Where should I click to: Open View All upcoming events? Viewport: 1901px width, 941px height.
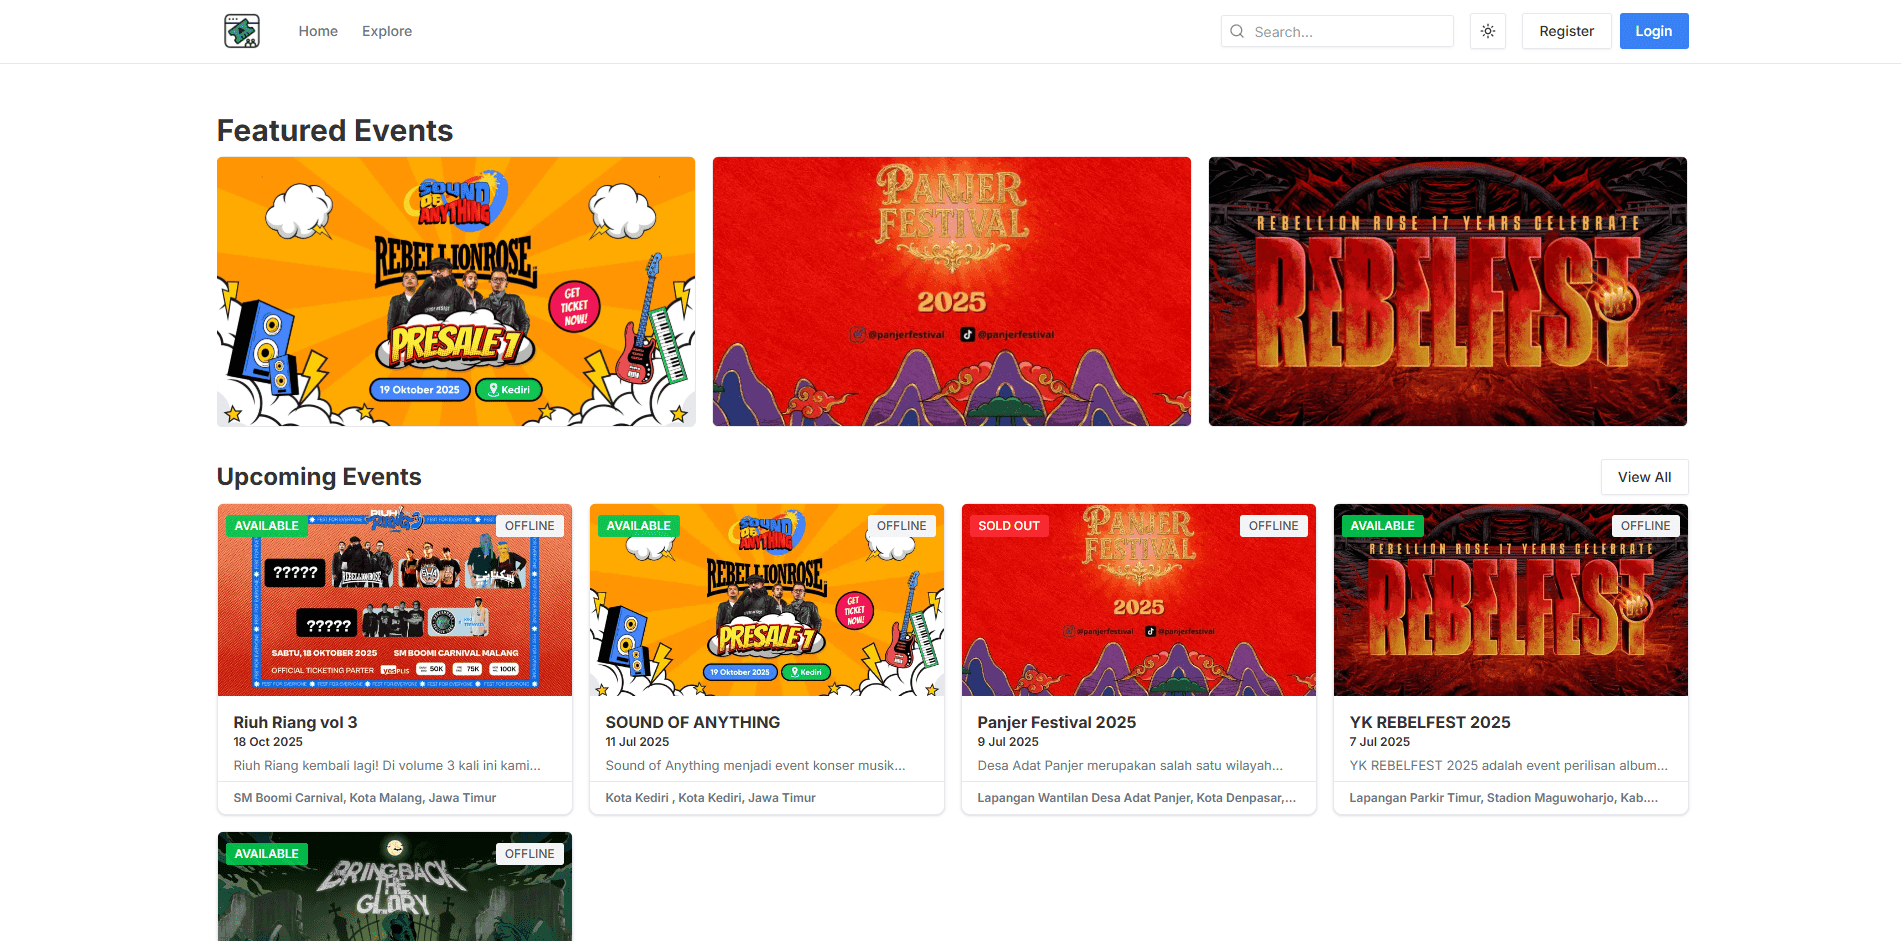pyautogui.click(x=1643, y=477)
